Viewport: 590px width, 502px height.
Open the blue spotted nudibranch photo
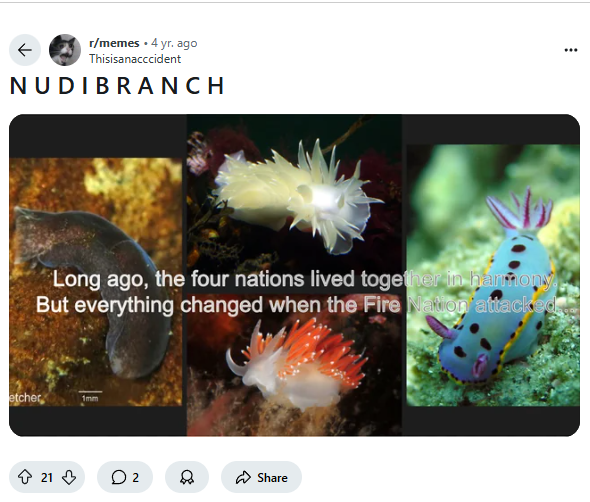[x=493, y=275]
